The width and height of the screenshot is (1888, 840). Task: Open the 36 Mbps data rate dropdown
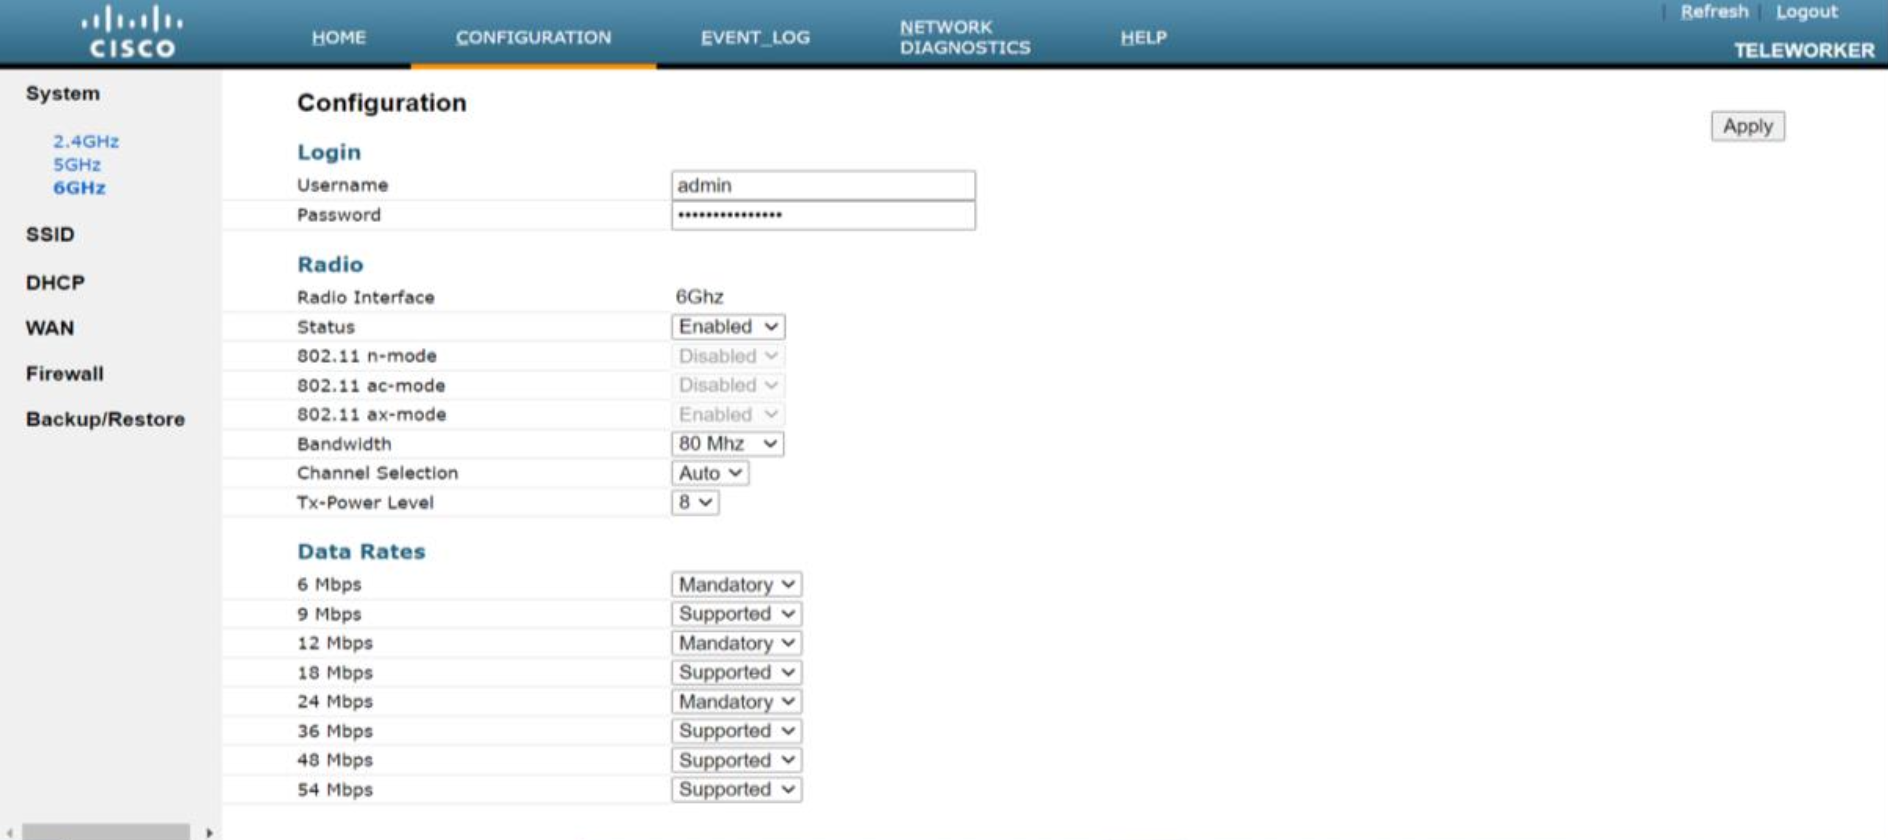[x=737, y=731]
